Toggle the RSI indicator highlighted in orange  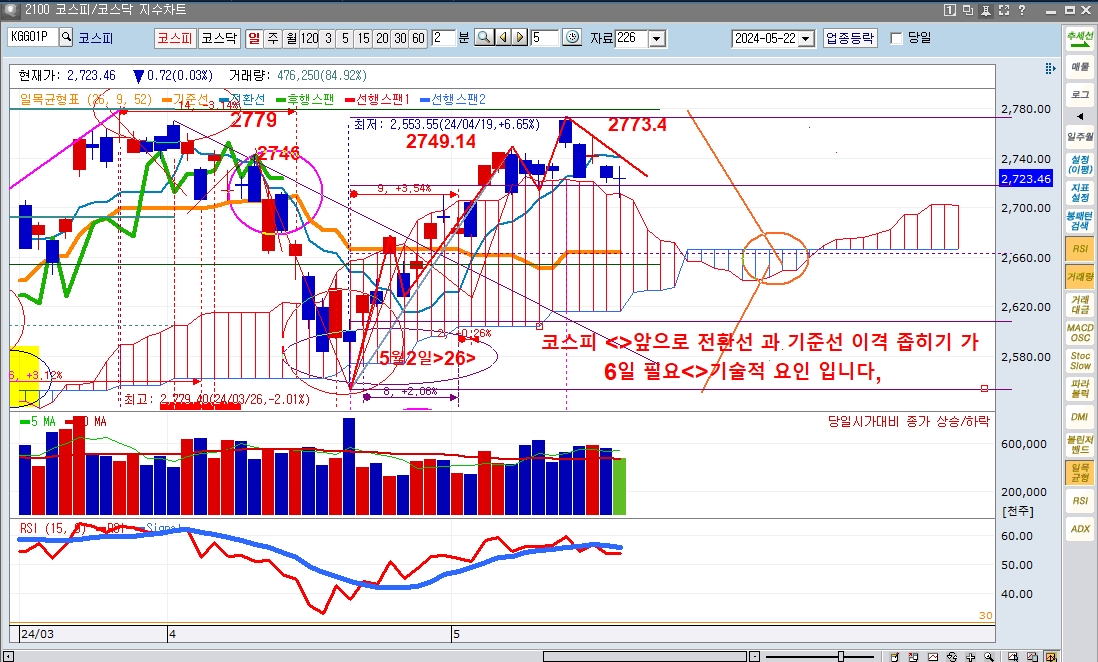click(x=1080, y=249)
